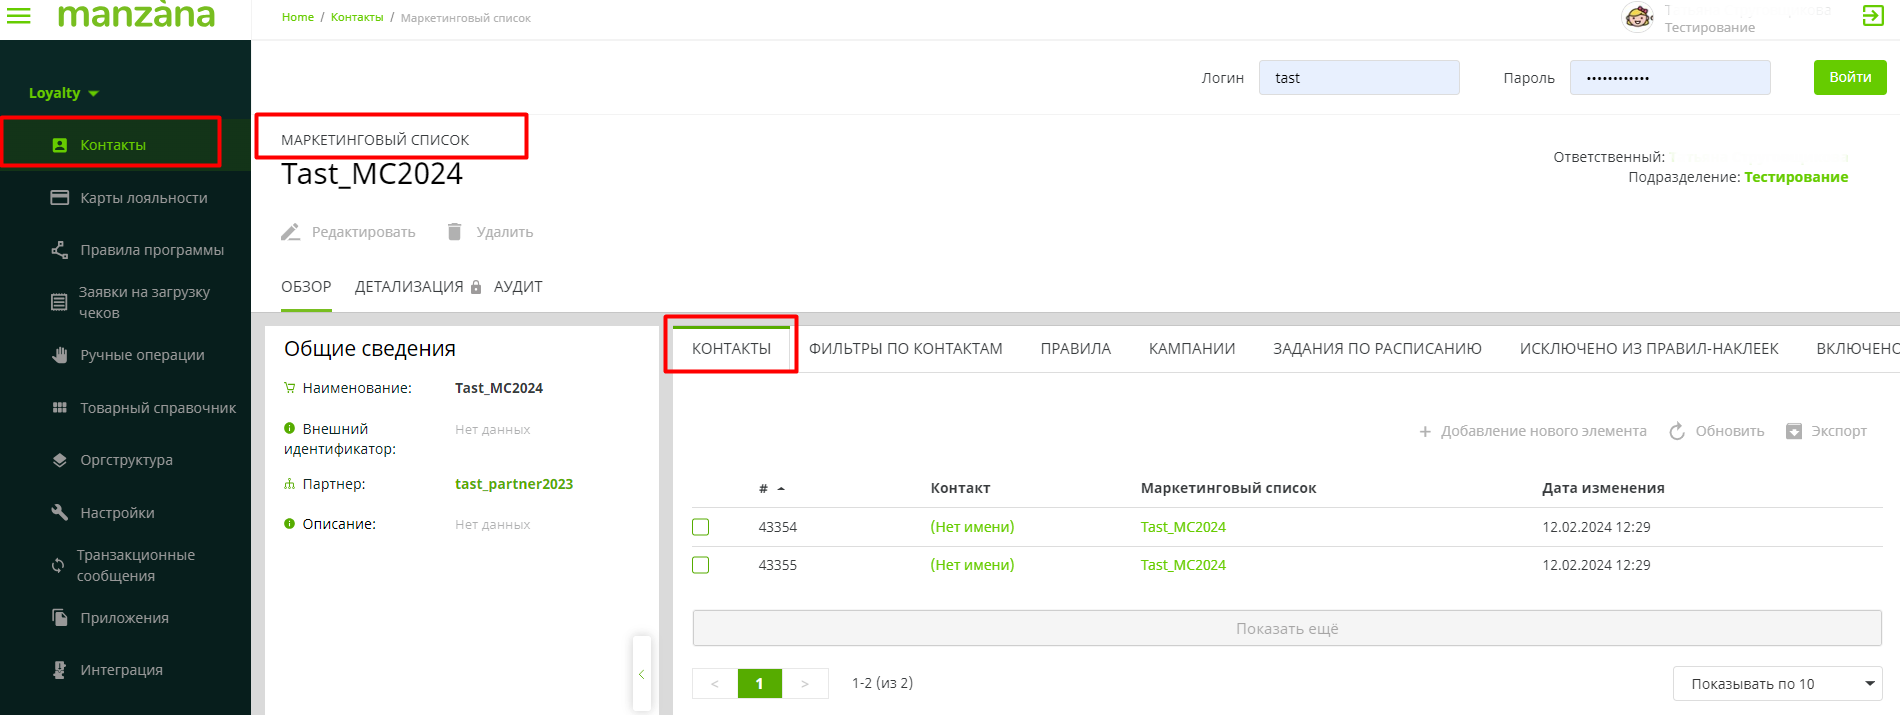1900x715 pixels.
Task: Switch to the АУДИТ tab
Action: point(518,287)
